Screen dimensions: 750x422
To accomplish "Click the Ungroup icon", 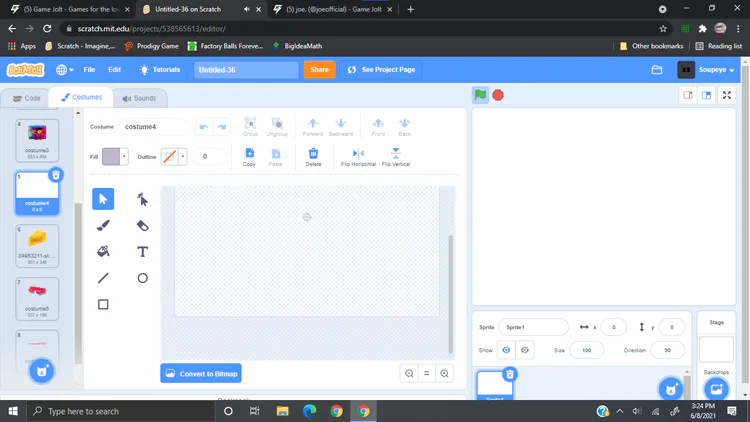I will coord(277,127).
